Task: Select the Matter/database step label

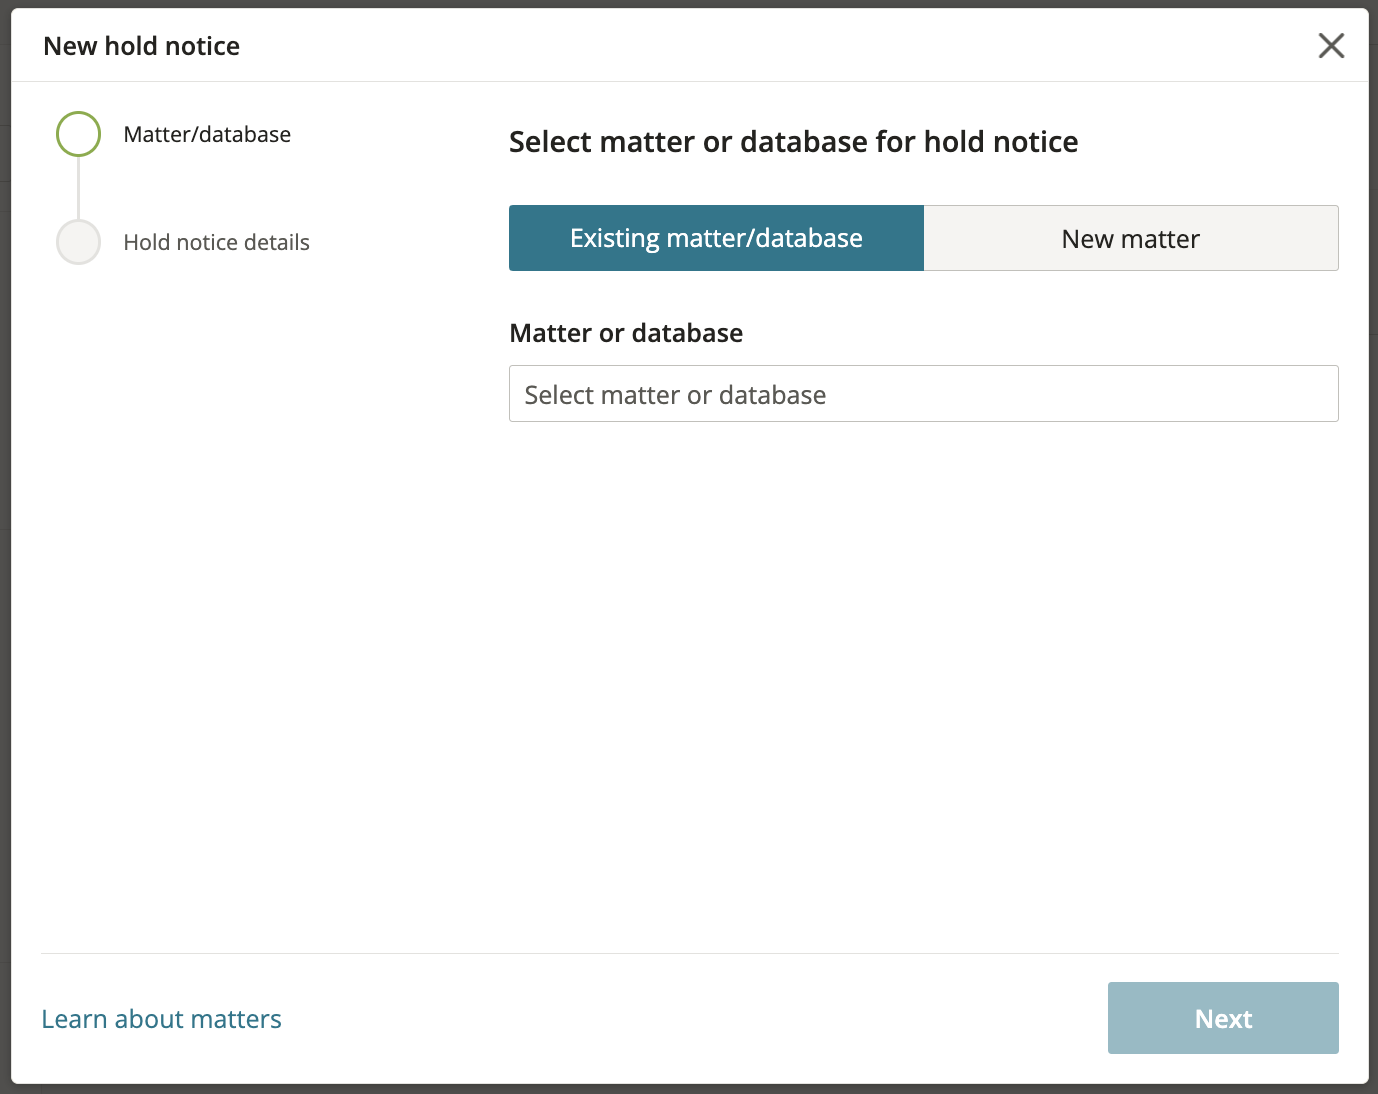Action: click(x=207, y=134)
